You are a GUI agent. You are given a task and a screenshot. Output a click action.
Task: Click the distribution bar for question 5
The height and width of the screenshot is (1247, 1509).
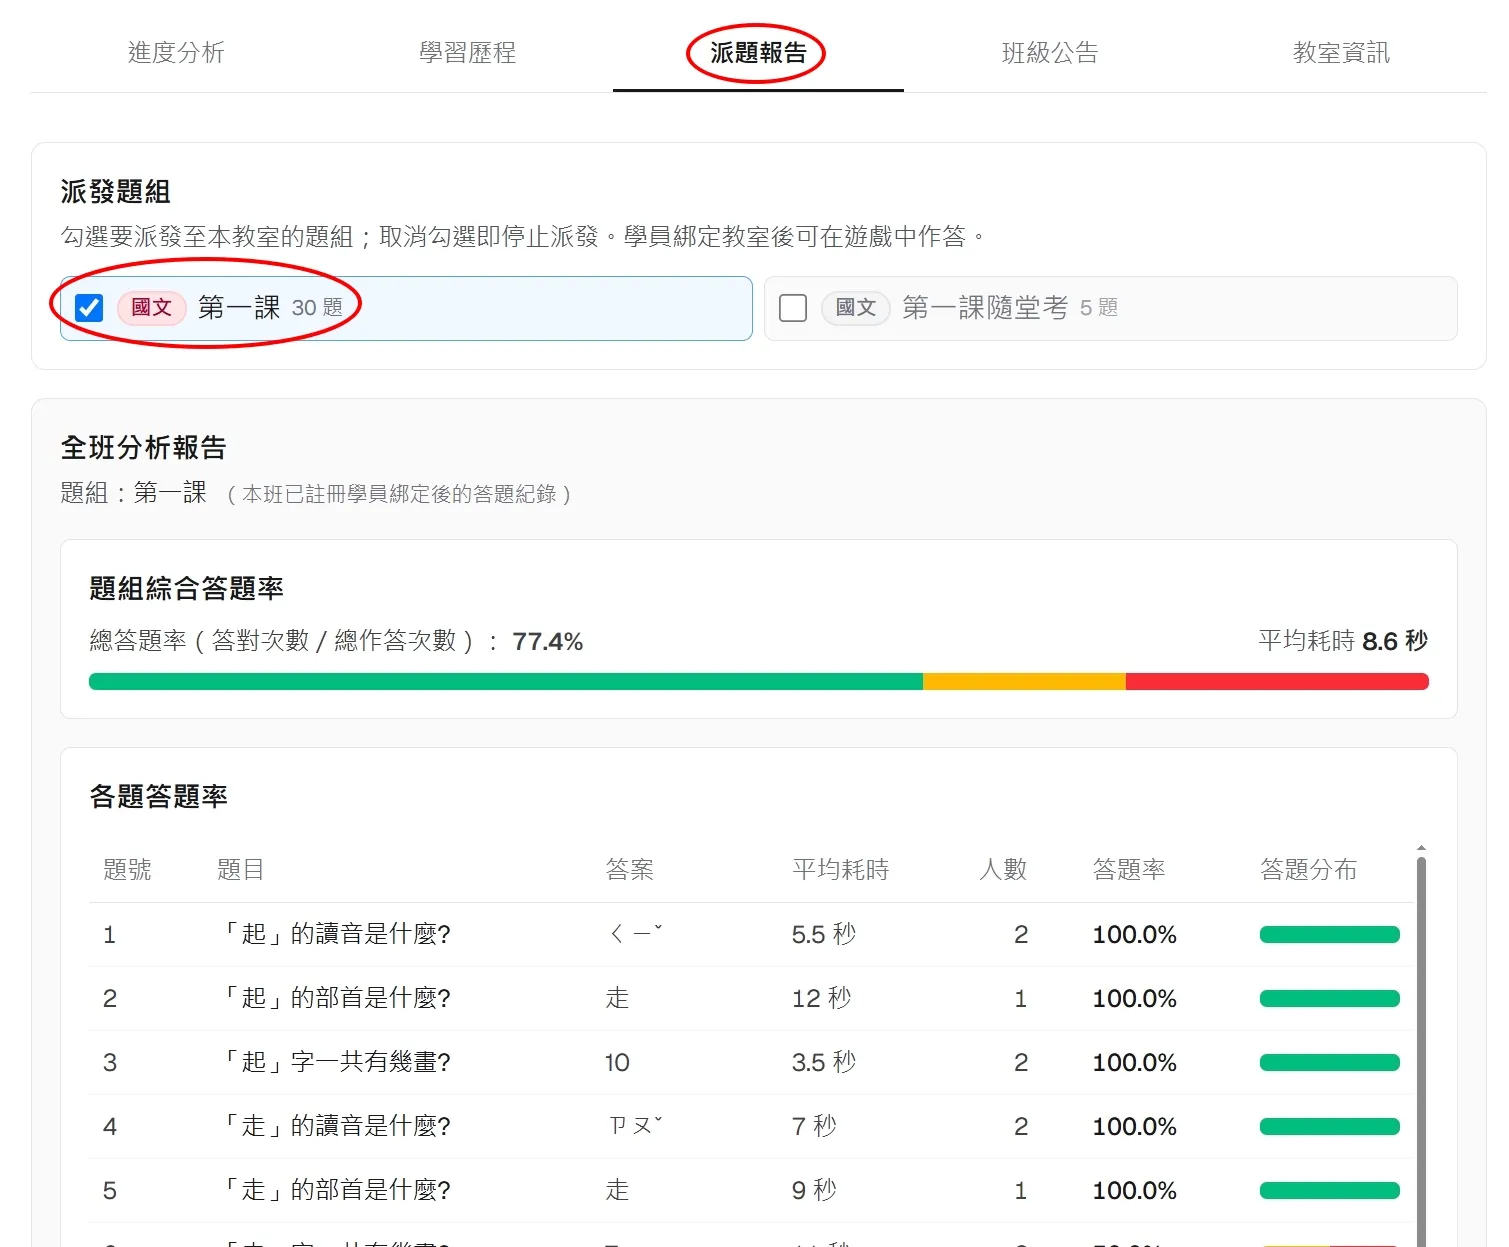[1330, 1191]
